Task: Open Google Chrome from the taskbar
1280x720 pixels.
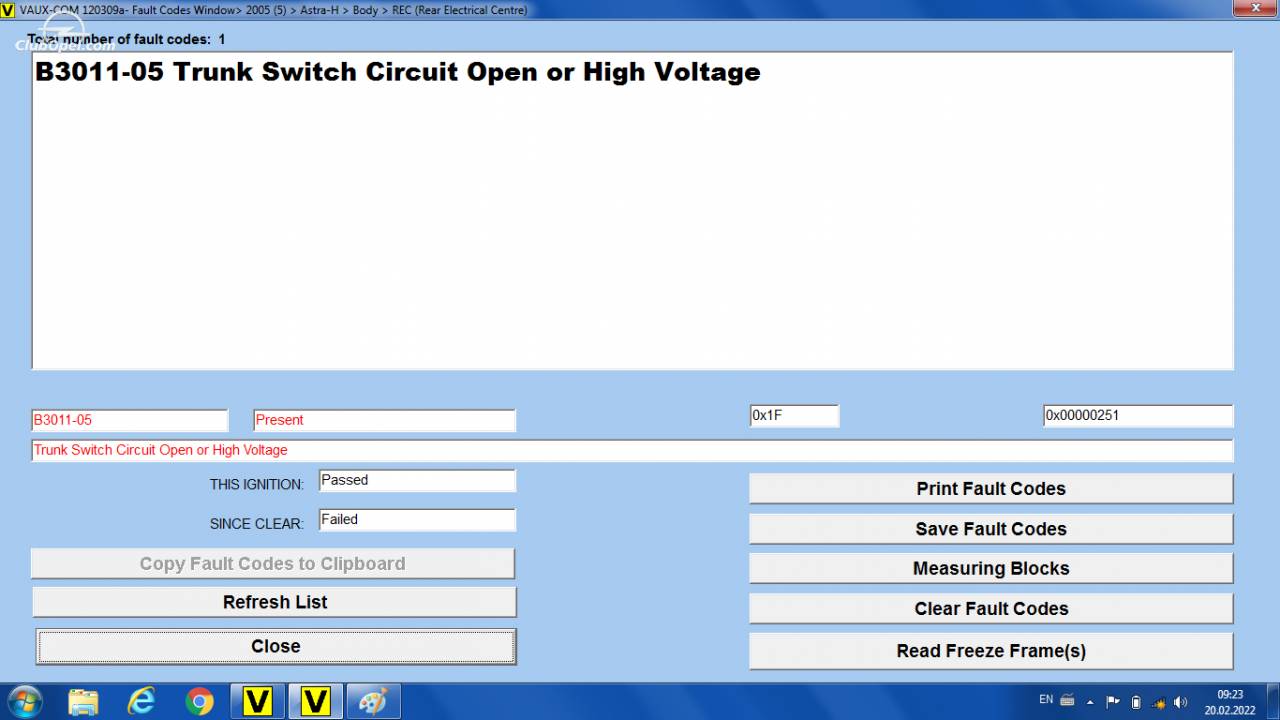Action: 199,701
